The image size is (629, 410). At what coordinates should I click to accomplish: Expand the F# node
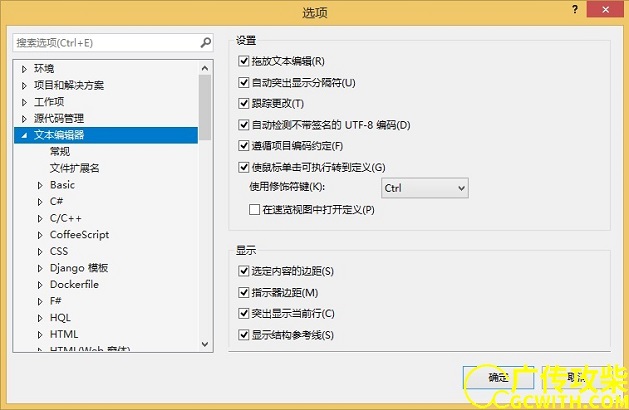40,301
